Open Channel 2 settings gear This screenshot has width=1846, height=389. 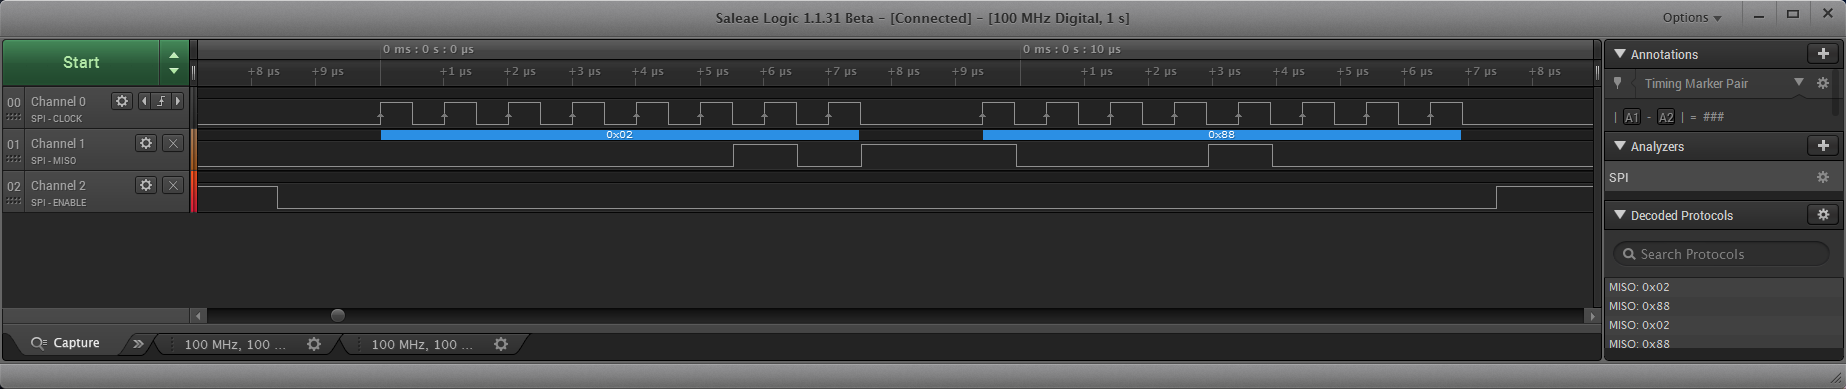tap(146, 185)
